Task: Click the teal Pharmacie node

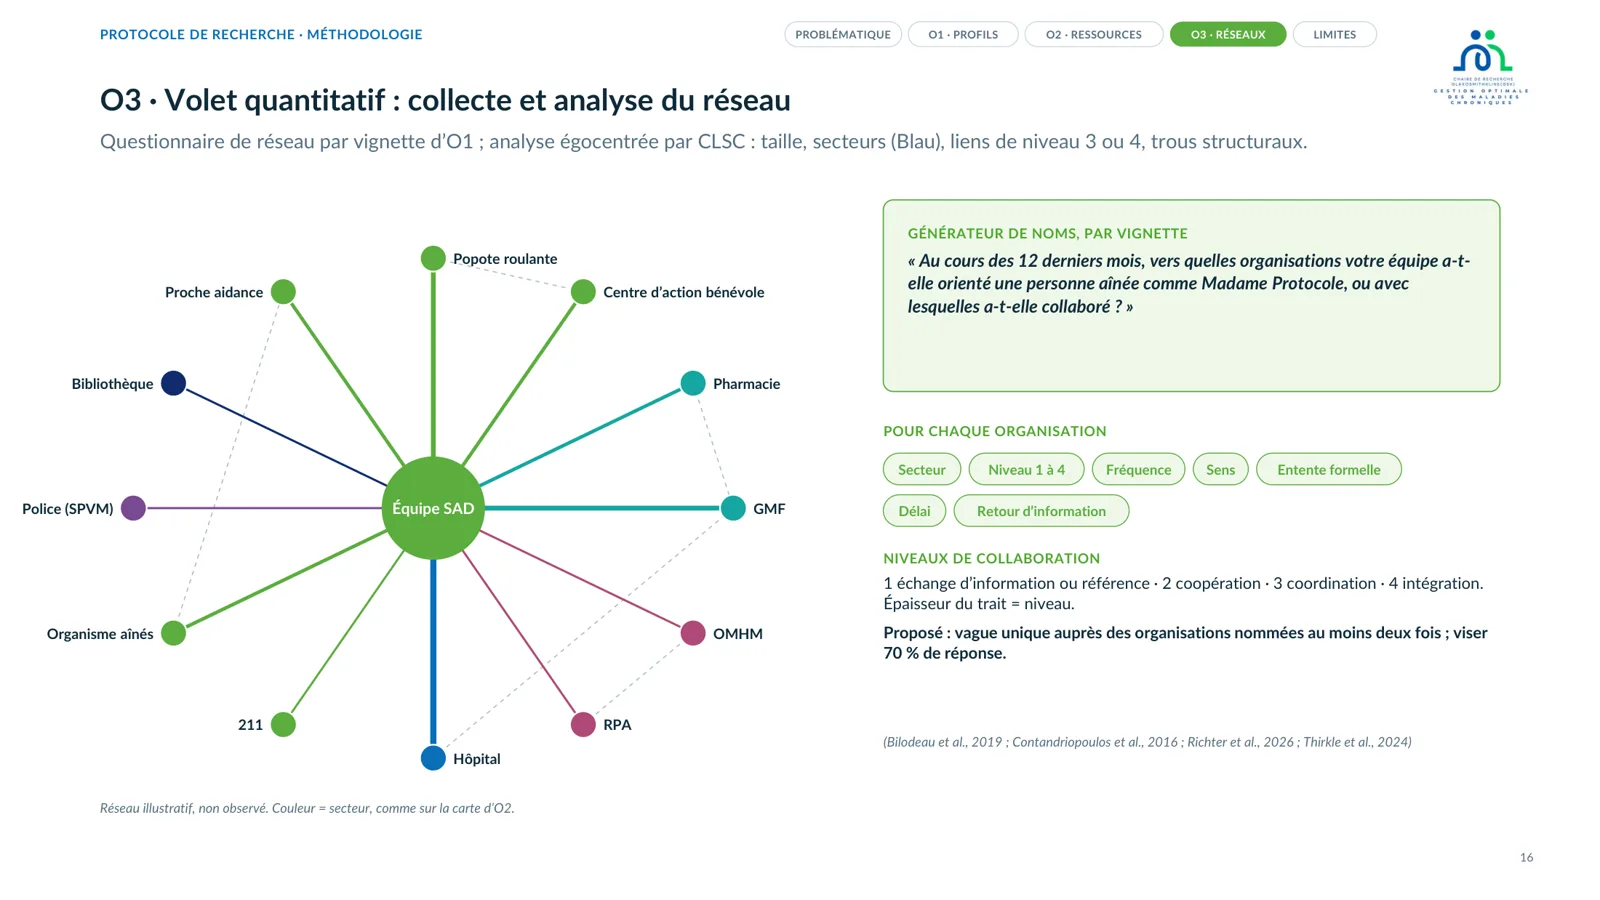Action: click(x=693, y=383)
